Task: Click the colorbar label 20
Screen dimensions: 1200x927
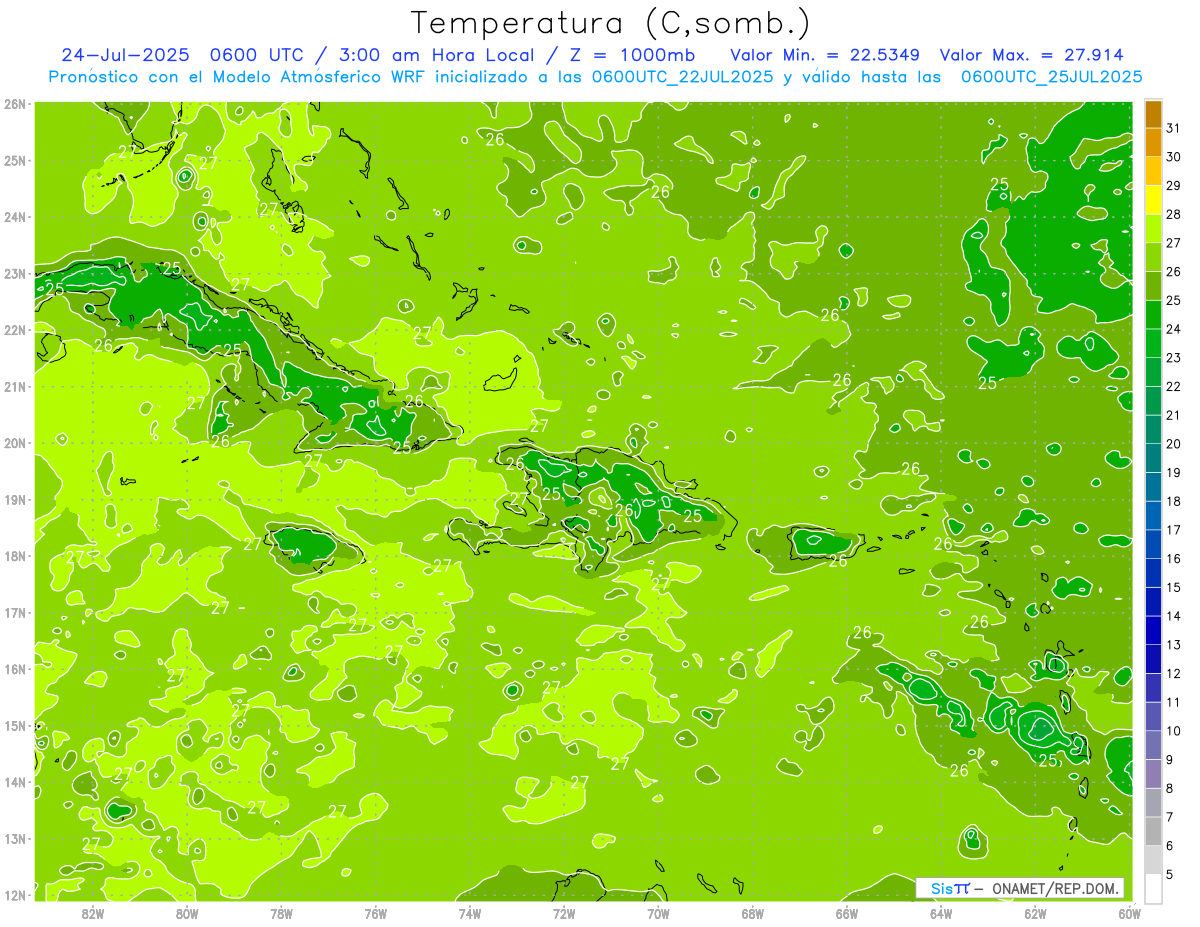Action: pos(1174,444)
